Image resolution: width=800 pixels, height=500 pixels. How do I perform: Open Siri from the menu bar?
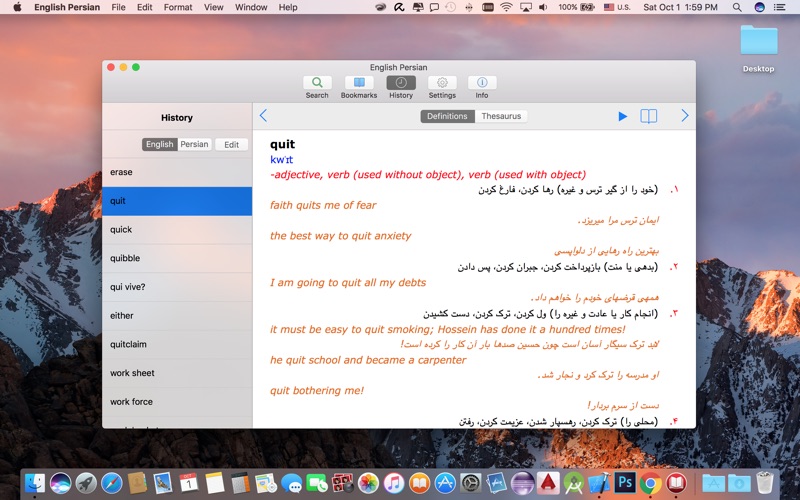tap(759, 7)
